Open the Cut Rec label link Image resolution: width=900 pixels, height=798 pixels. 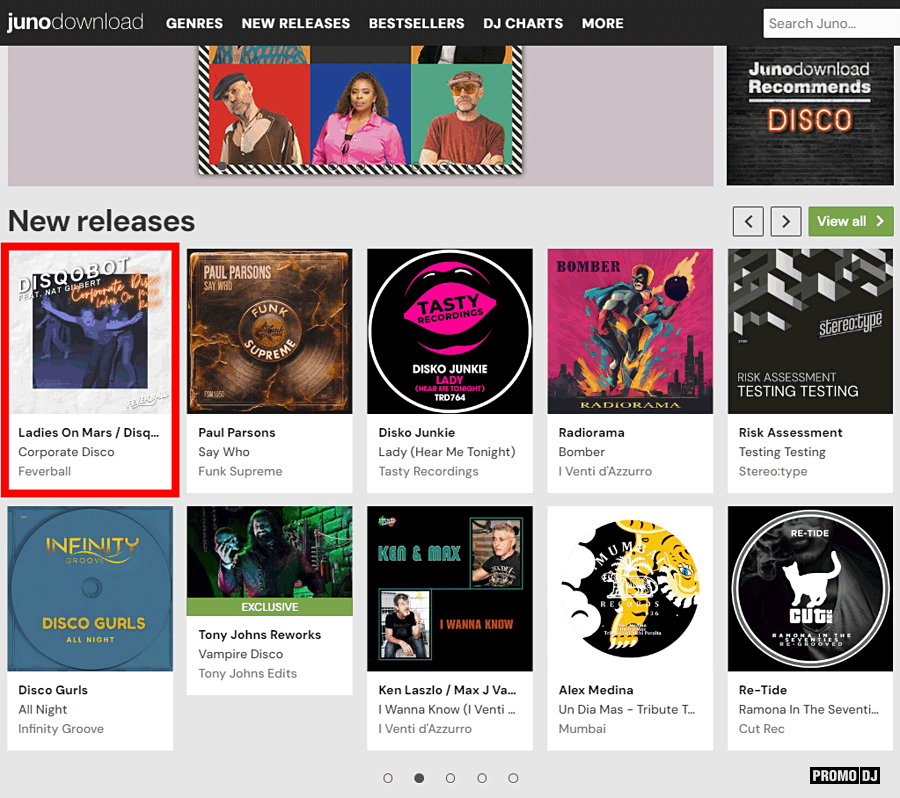pyautogui.click(x=761, y=729)
